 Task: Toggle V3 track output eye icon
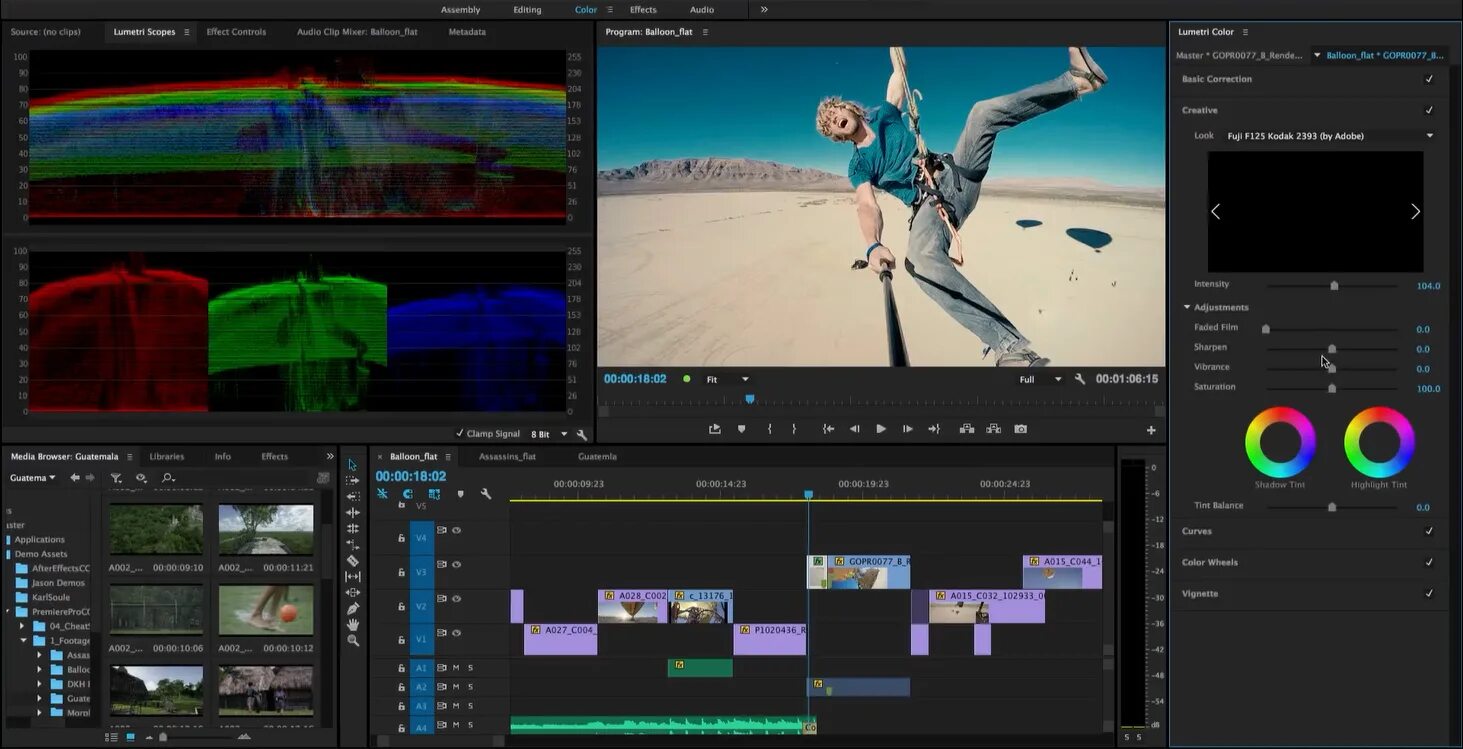click(456, 565)
